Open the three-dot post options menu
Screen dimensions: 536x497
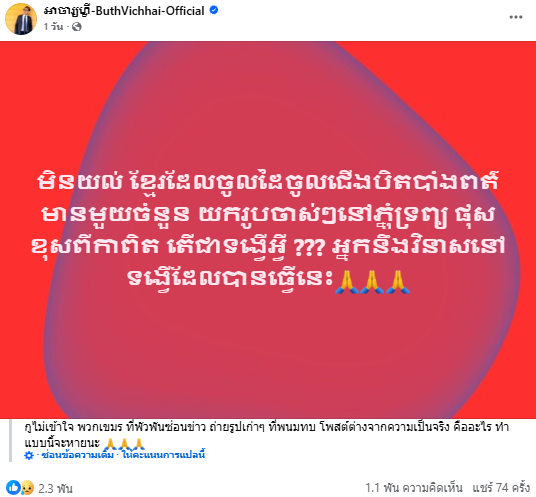point(515,17)
